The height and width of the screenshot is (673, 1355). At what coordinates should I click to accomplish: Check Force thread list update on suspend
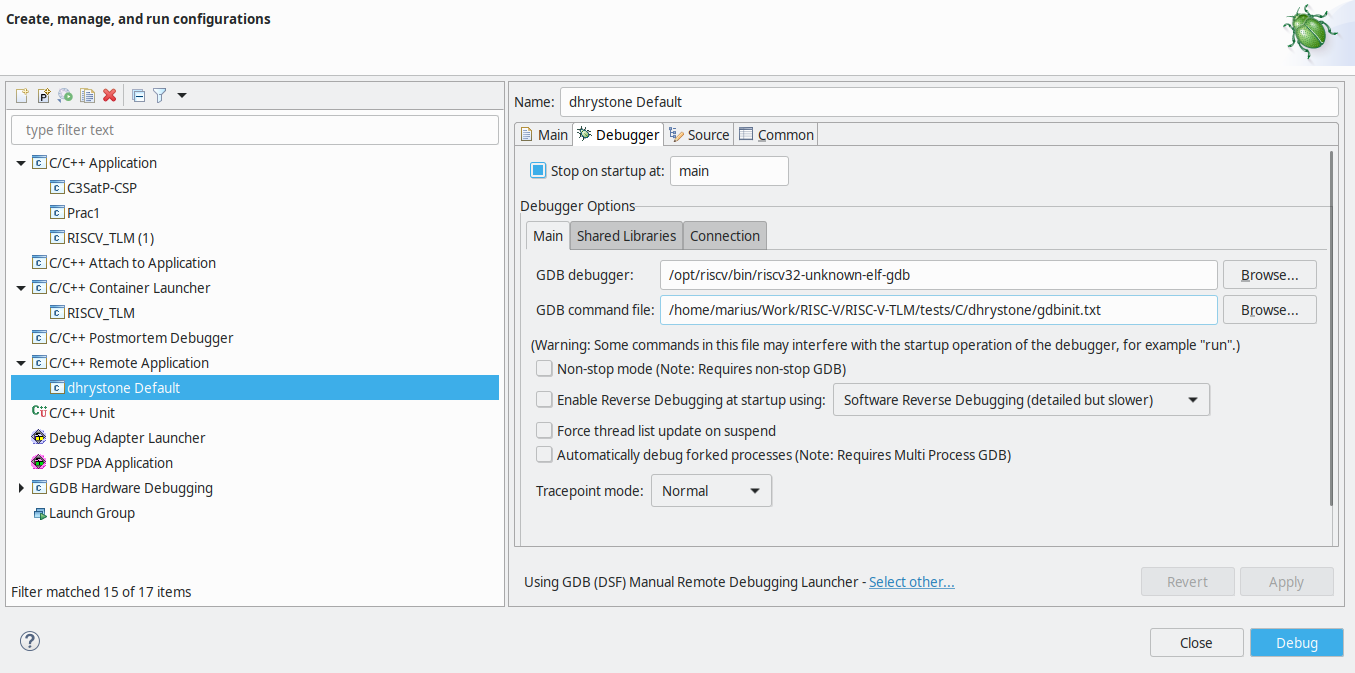click(x=544, y=430)
